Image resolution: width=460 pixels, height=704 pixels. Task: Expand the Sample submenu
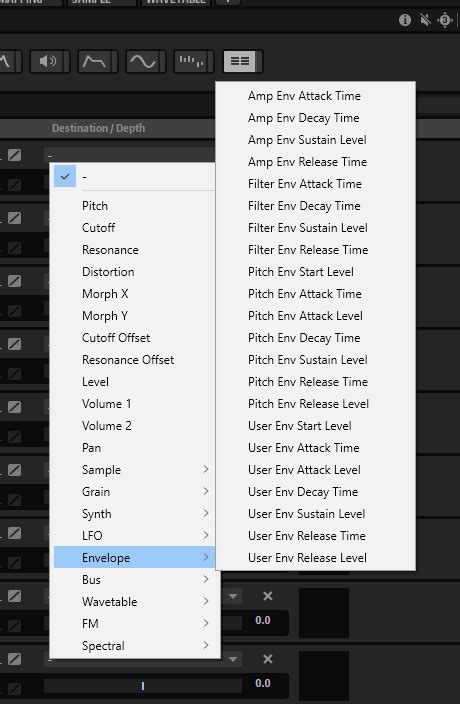click(x=135, y=470)
